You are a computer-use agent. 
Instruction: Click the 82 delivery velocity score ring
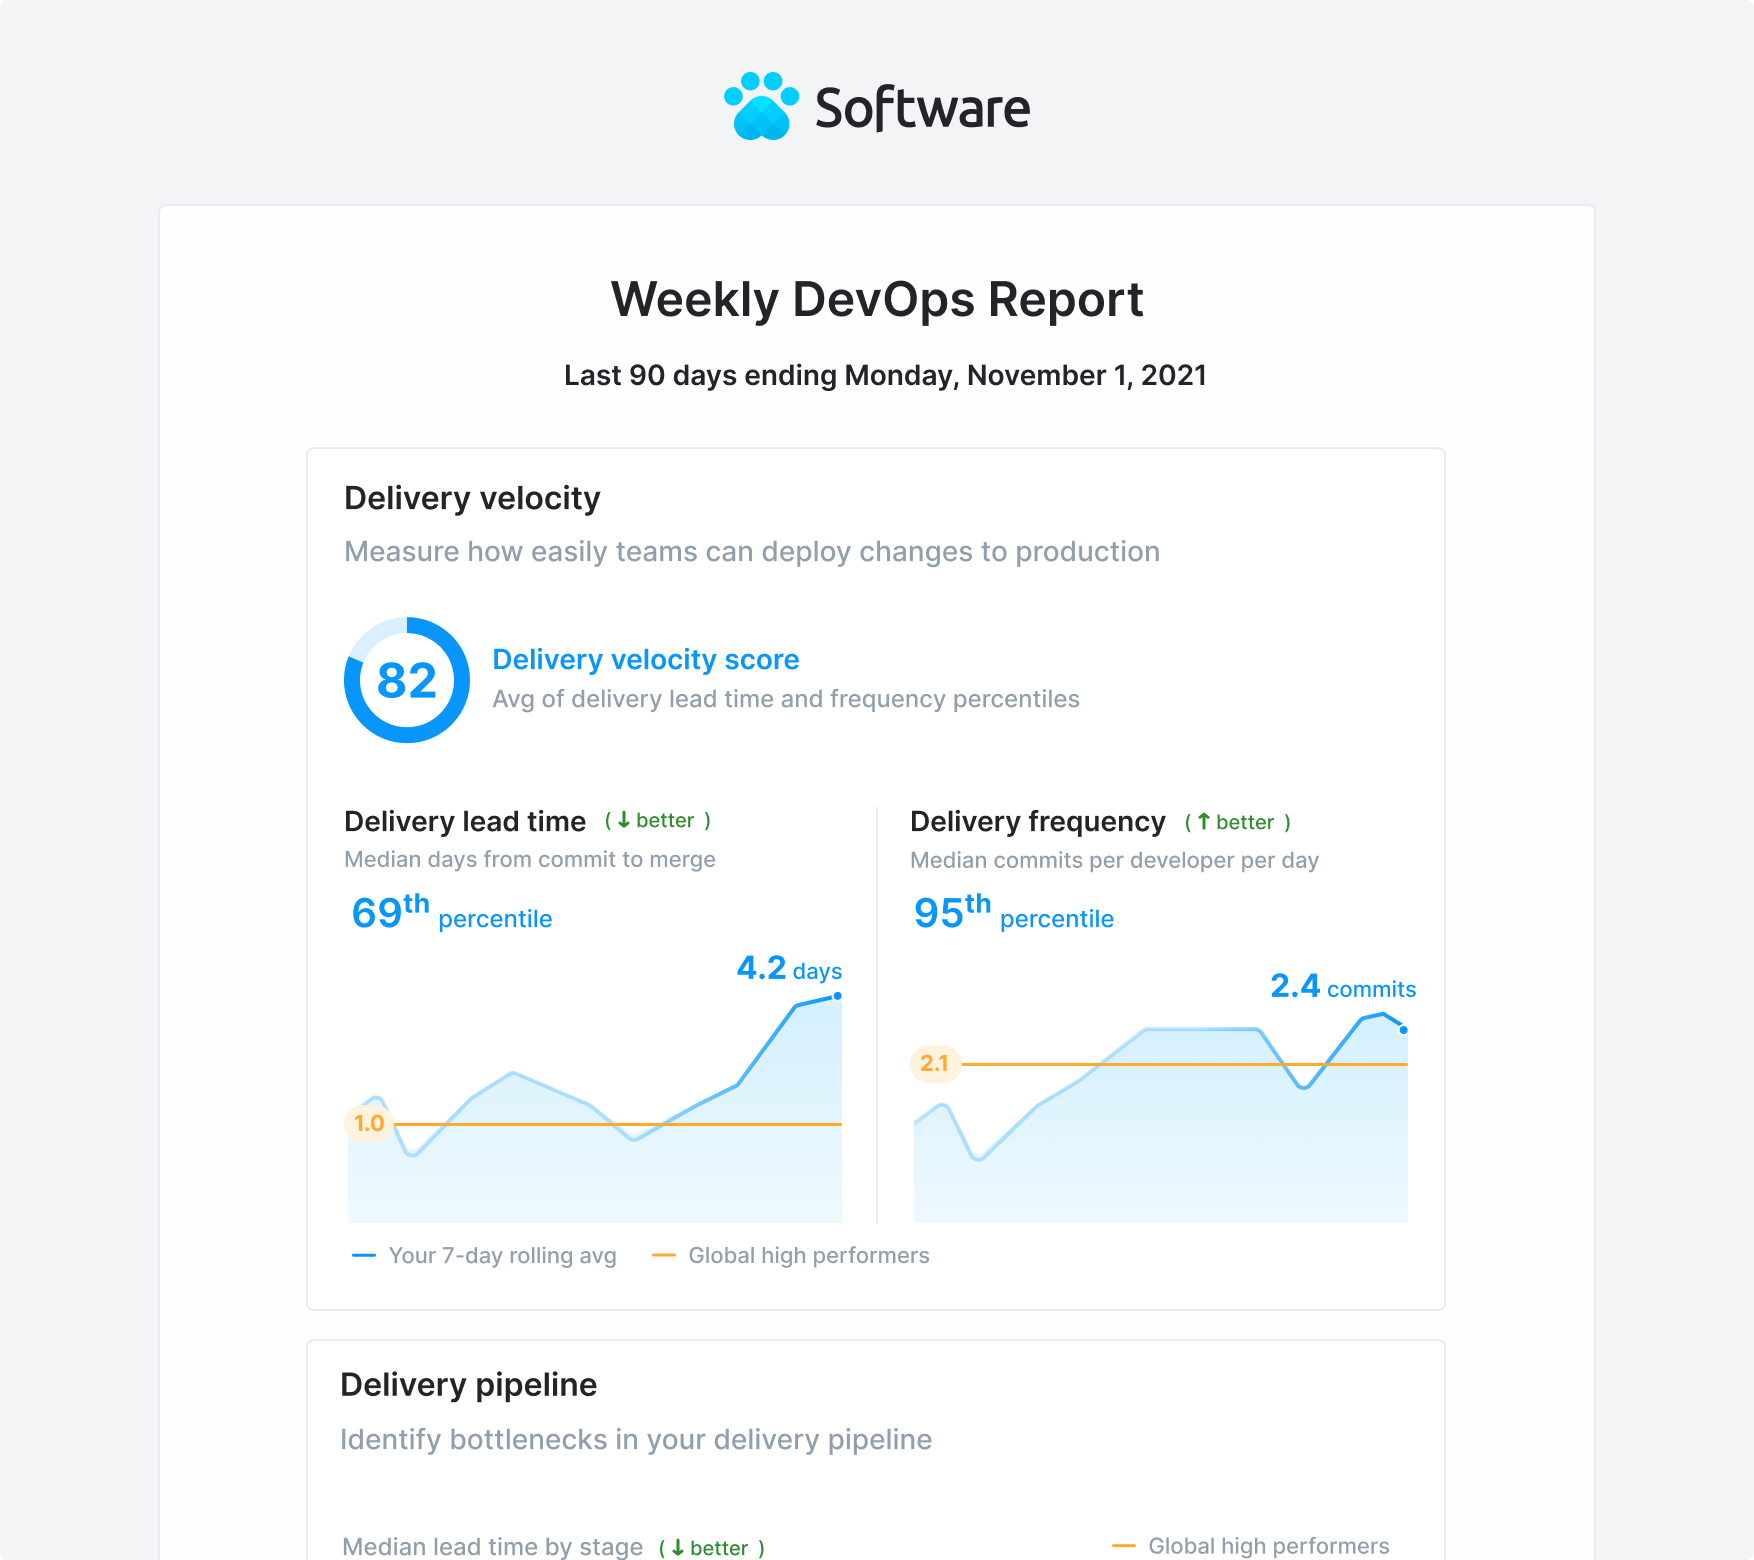[x=406, y=681]
